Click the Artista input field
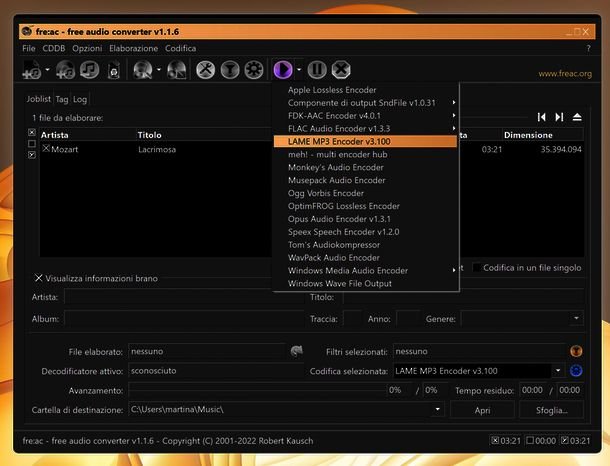Screen dimensions: 610x466 (184, 297)
